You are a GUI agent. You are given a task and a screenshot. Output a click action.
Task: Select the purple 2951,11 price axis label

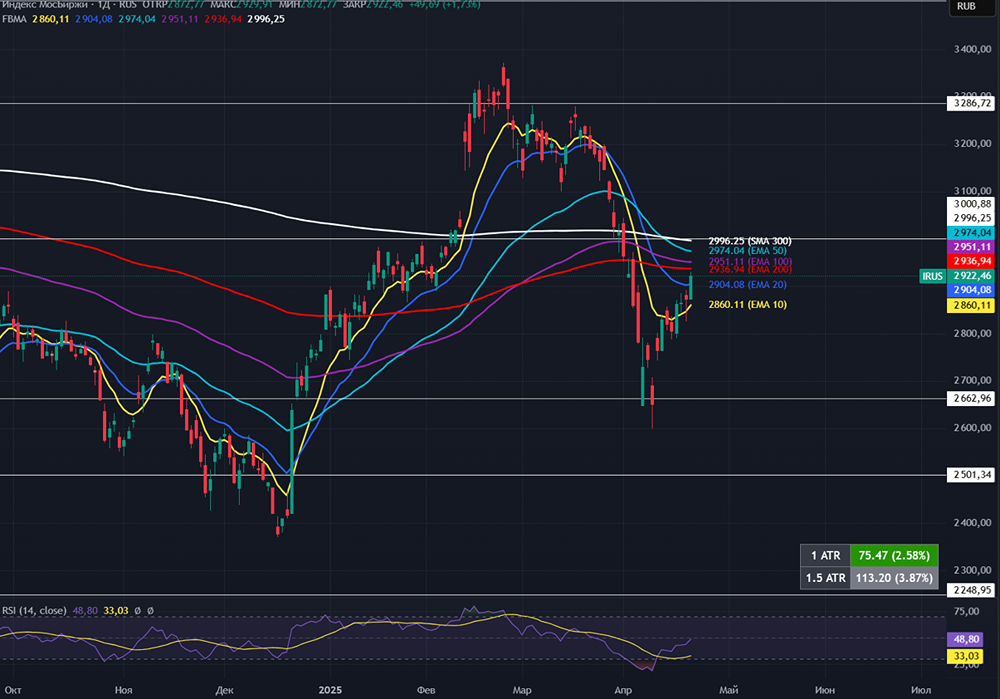(x=971, y=247)
